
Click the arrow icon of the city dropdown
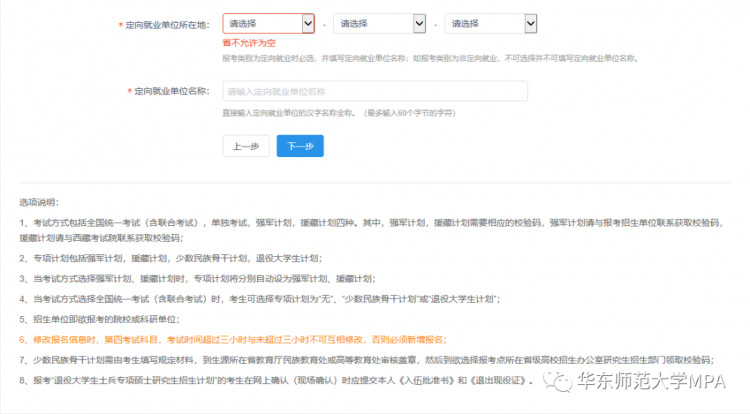419,24
